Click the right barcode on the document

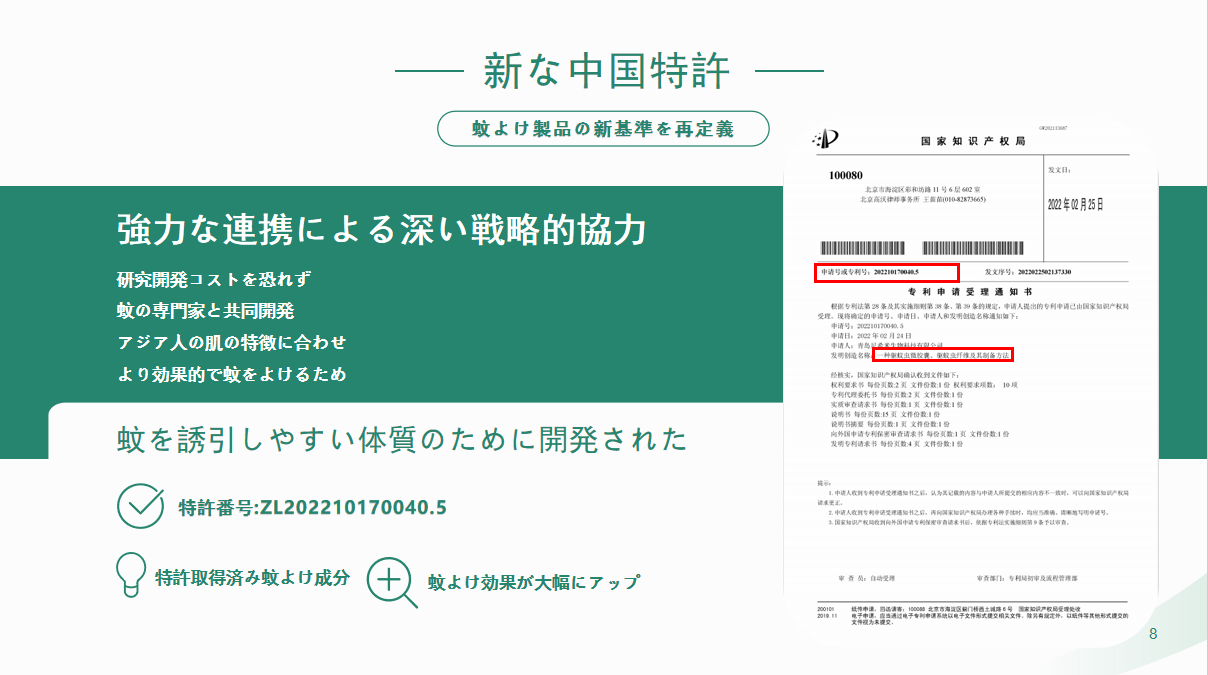pyautogui.click(x=972, y=248)
